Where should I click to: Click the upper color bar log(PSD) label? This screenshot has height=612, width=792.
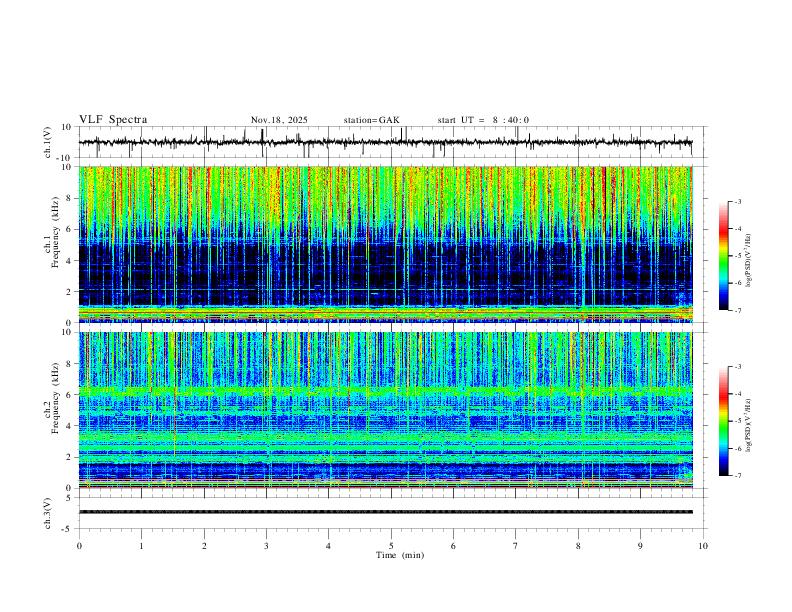[749, 261]
